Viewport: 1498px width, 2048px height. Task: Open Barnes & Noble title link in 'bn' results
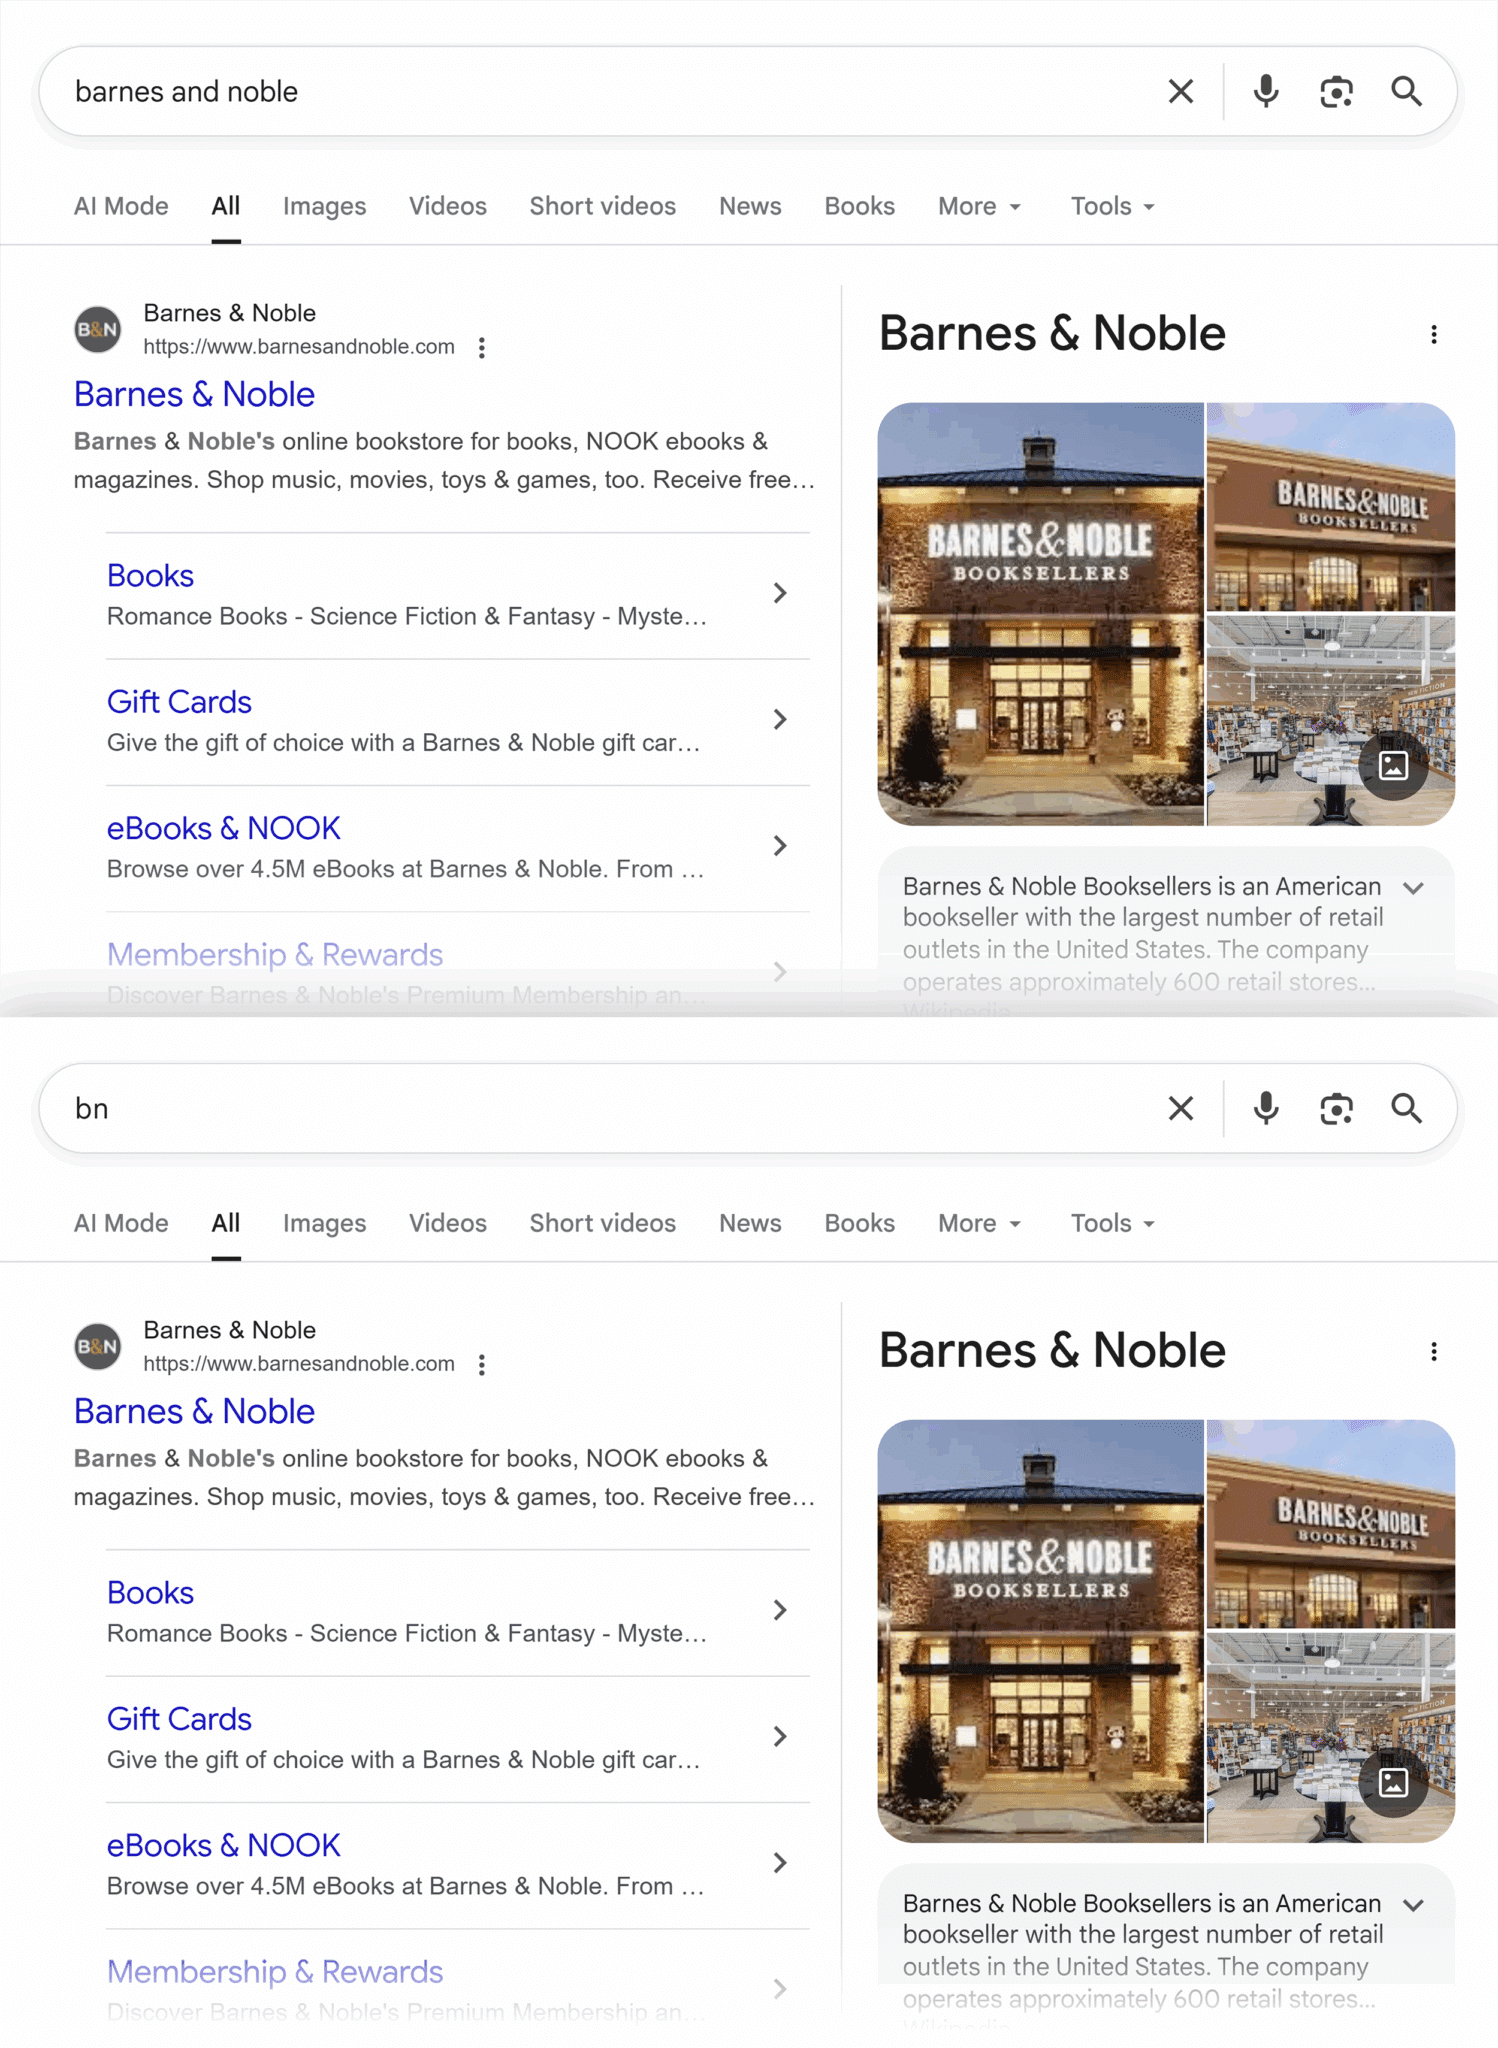click(195, 1412)
